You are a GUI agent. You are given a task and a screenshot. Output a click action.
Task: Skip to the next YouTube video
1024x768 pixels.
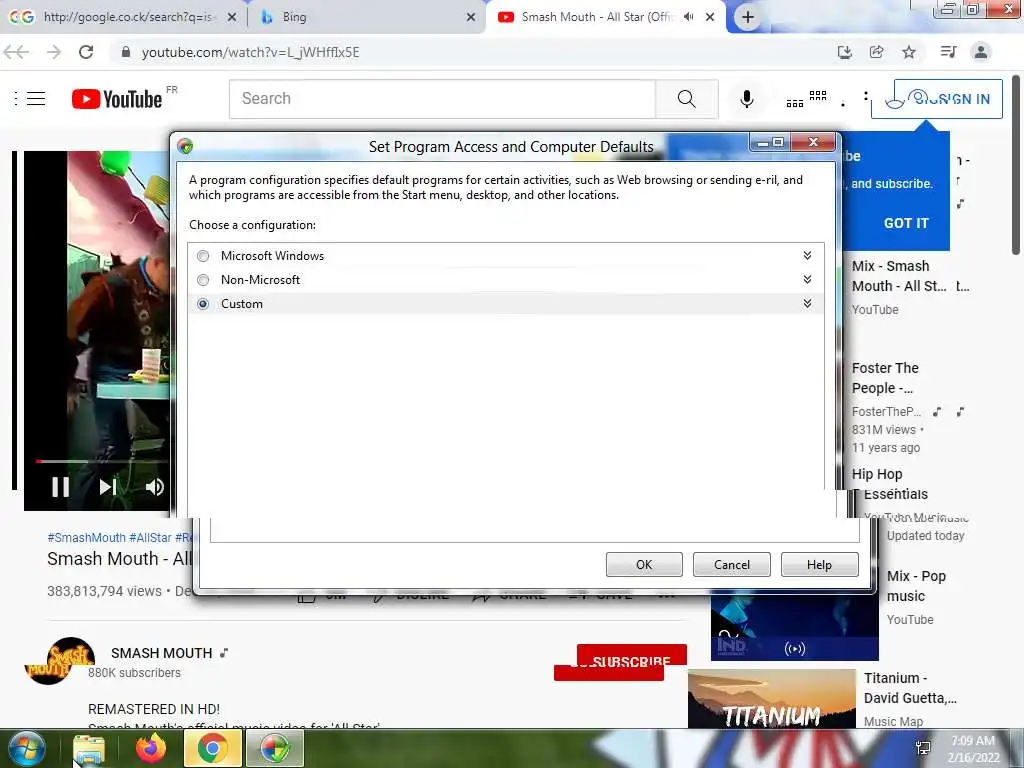(108, 487)
